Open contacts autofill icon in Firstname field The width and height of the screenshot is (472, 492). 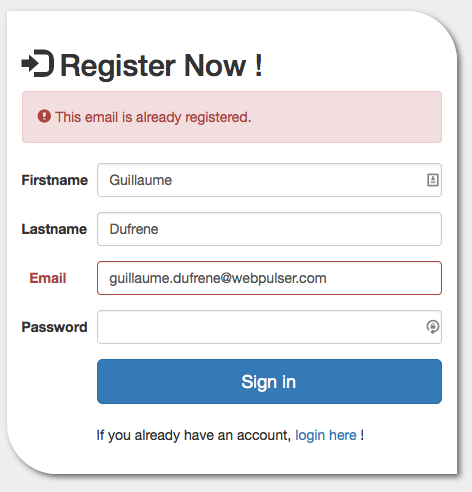pos(433,180)
